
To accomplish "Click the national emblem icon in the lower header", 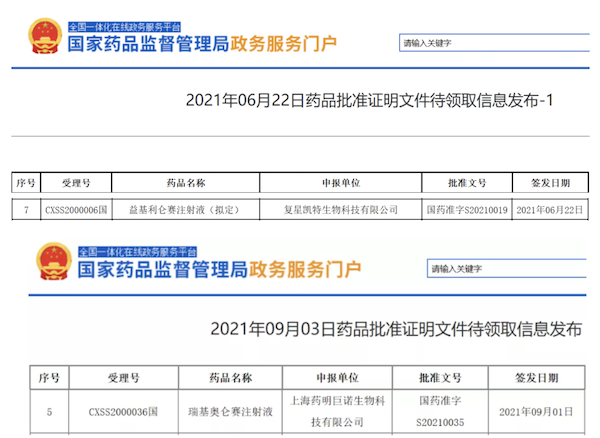I will pyautogui.click(x=54, y=261).
